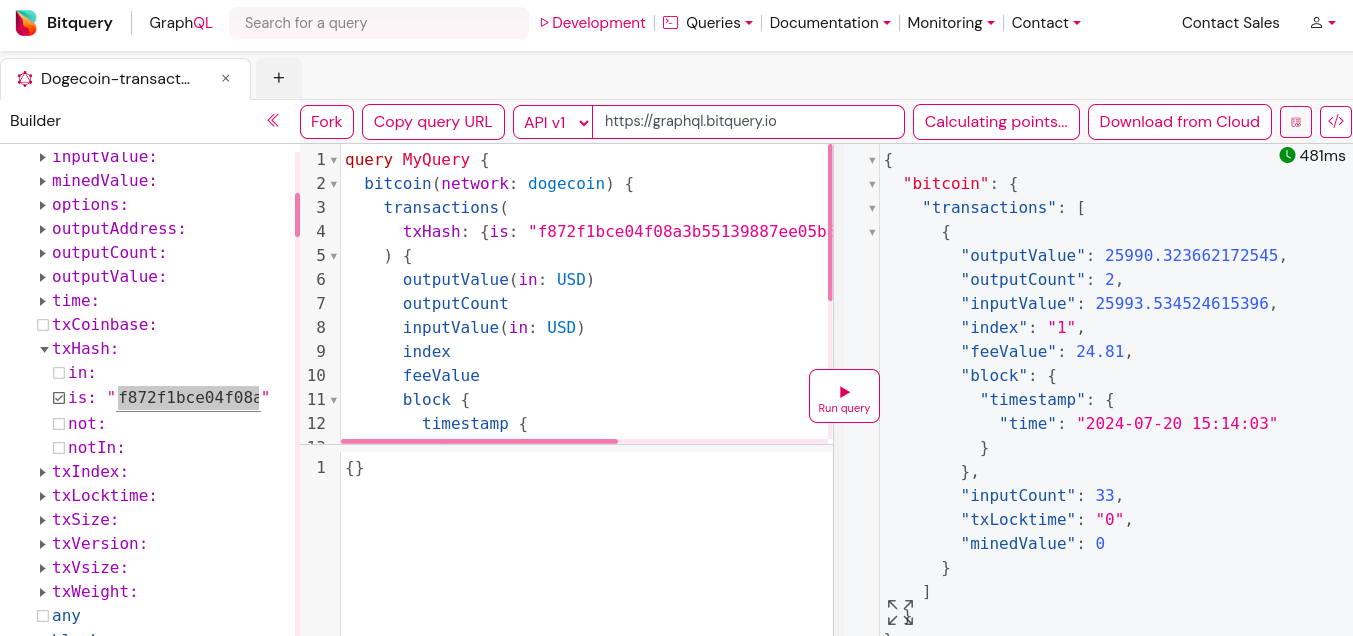Click the Calculating points... button

tap(996, 122)
